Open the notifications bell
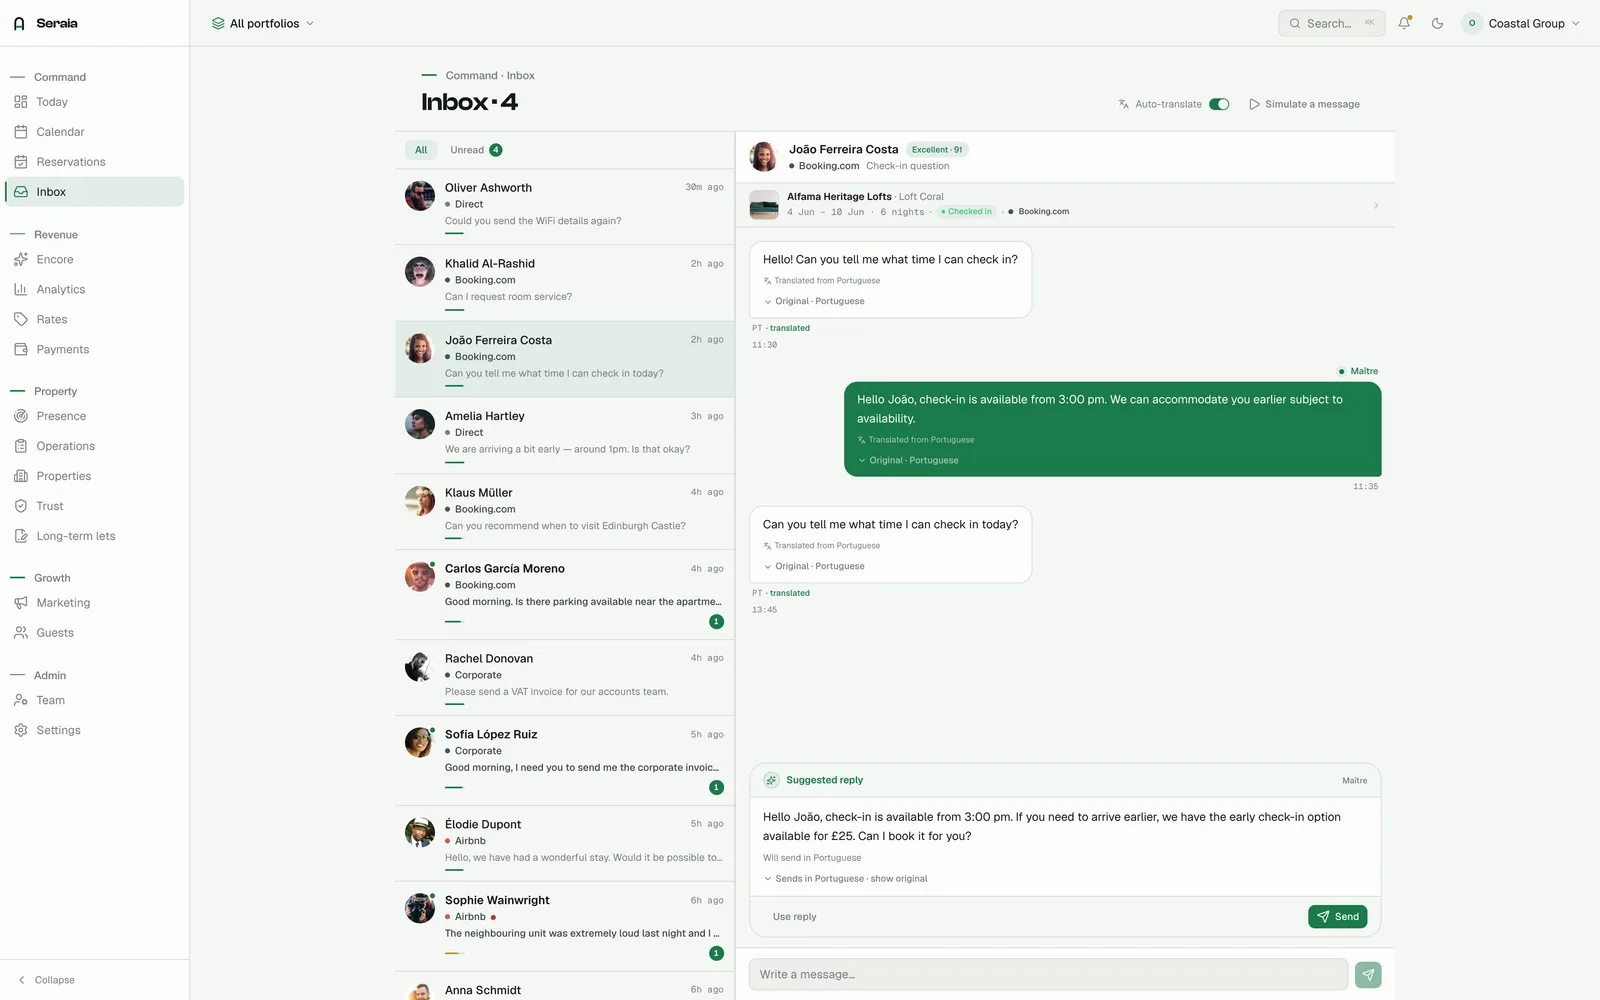Screen dimensions: 1600x1000 pos(1405,23)
